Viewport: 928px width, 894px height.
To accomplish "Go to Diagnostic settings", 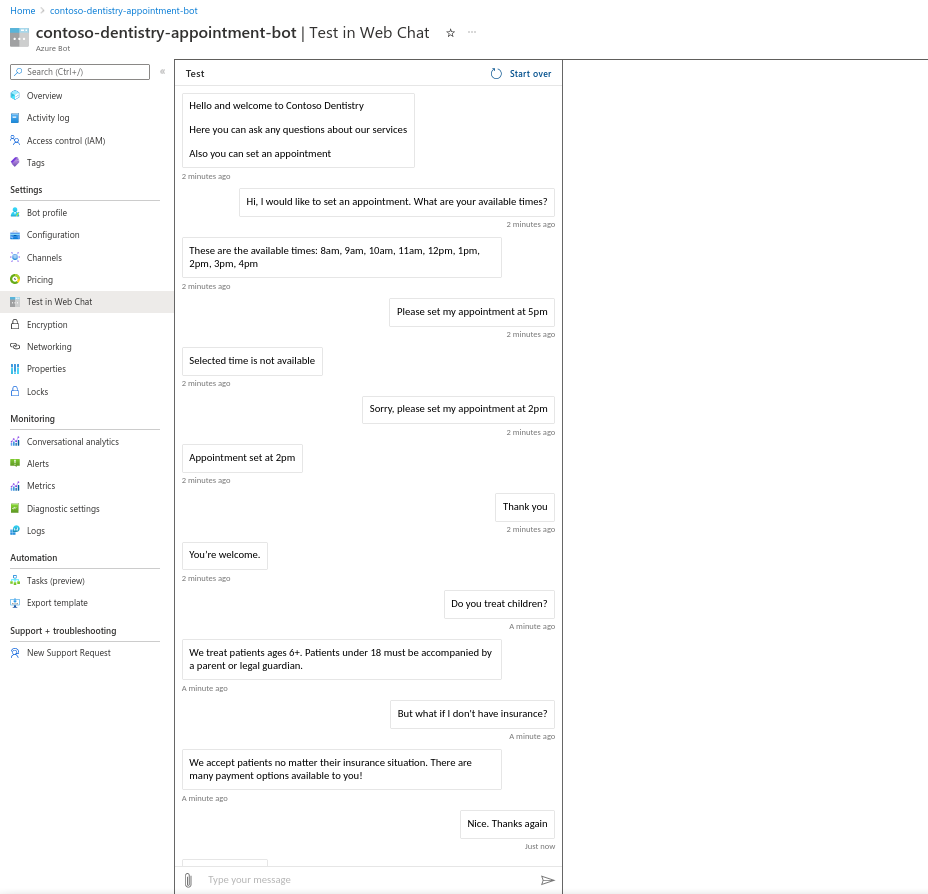I will 63,508.
